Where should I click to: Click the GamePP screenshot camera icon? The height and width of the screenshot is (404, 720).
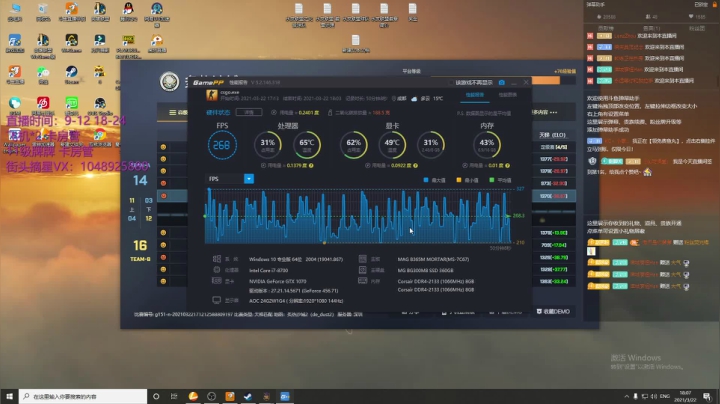tap(502, 83)
